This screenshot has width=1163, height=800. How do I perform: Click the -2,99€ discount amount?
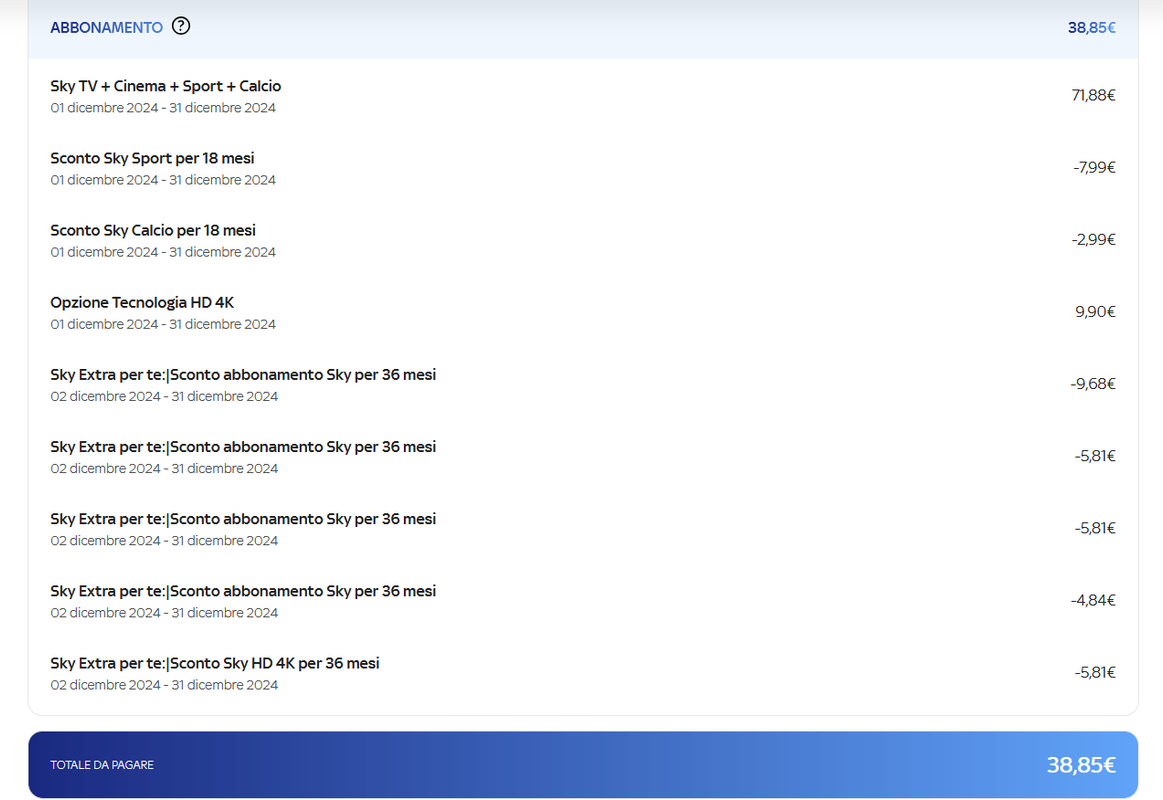[x=1093, y=239]
